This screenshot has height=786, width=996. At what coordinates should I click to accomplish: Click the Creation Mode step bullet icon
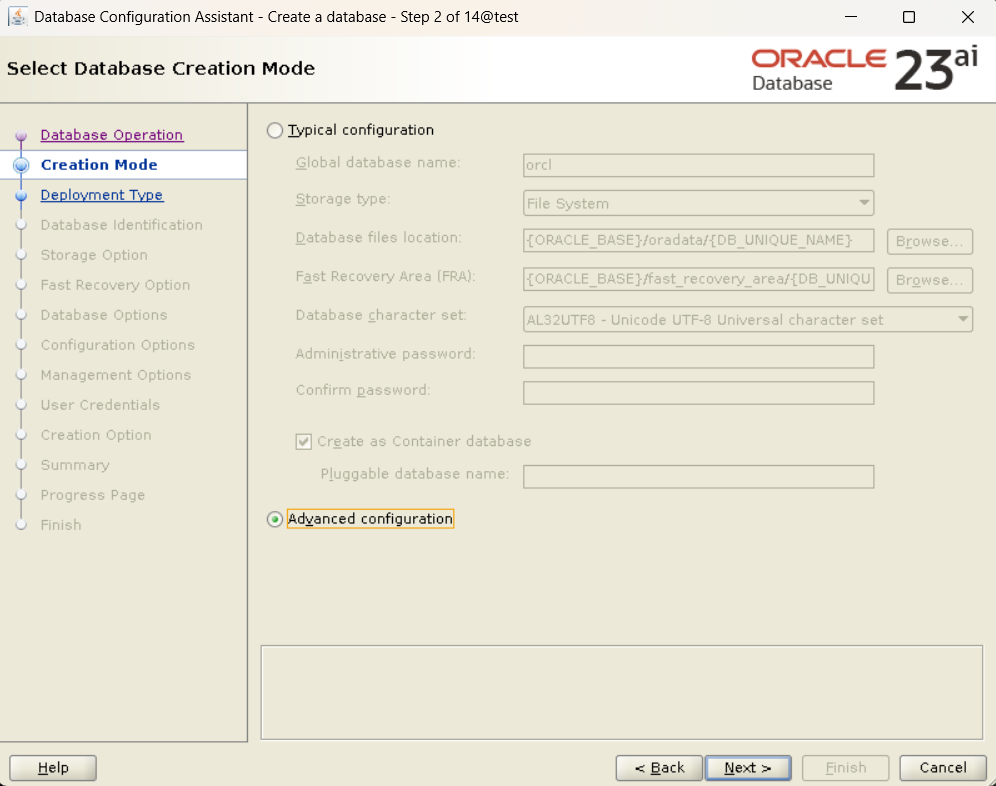tap(21, 165)
